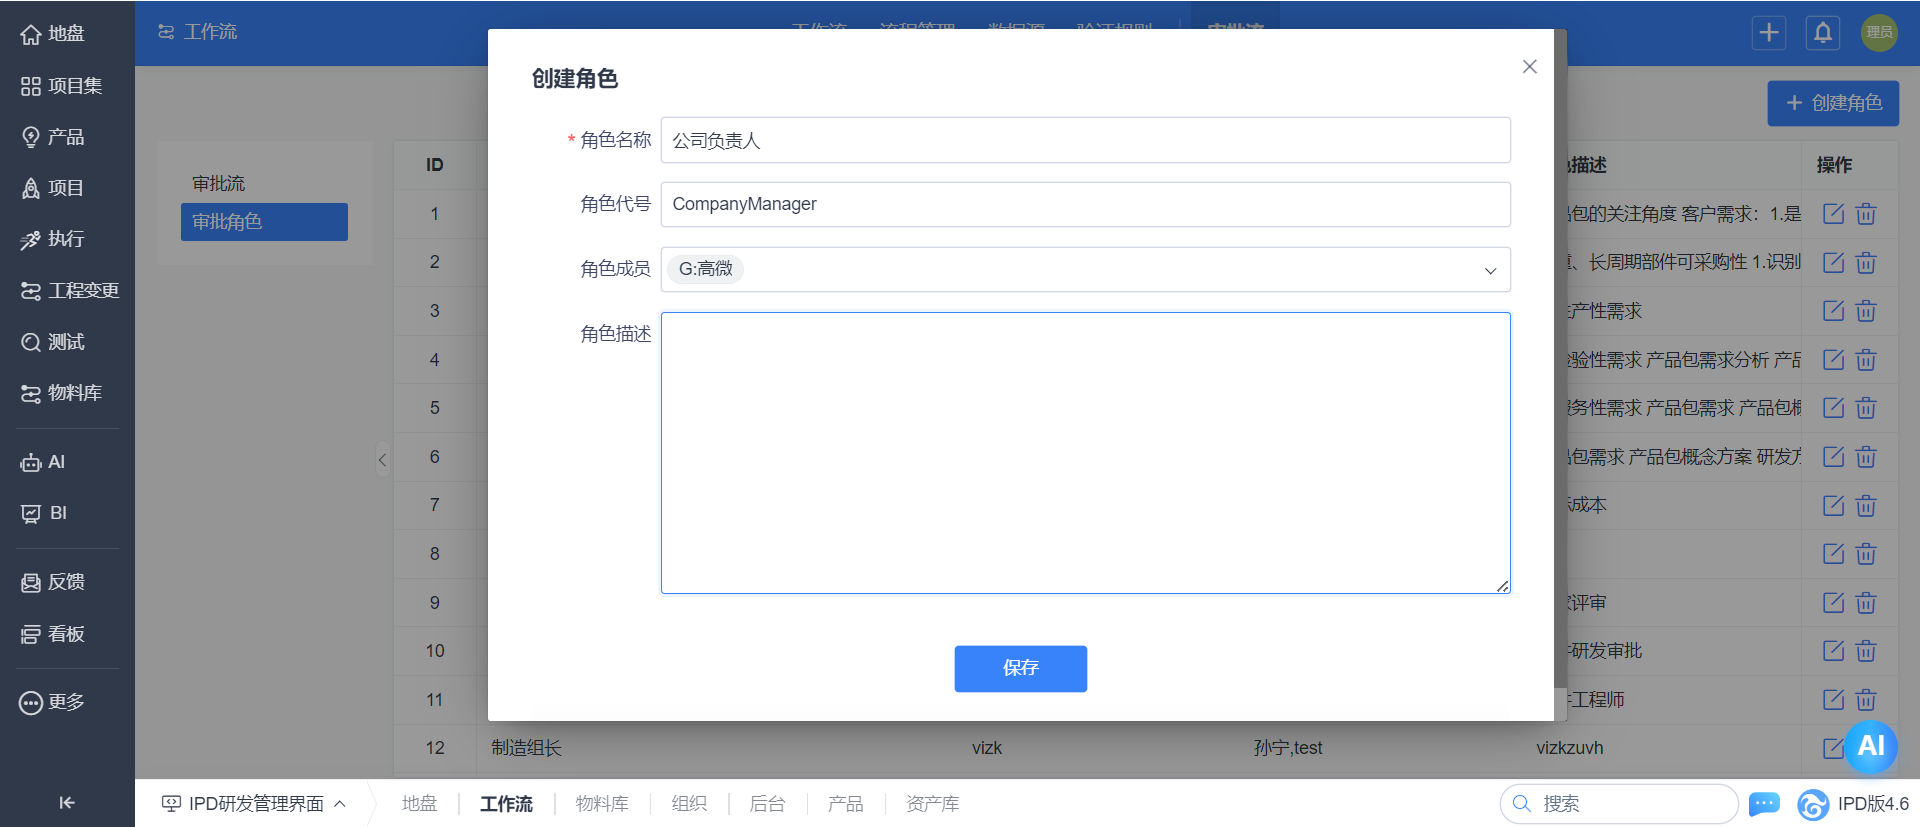Click delete trash icon for row 9
Image resolution: width=1920 pixels, height=827 pixels.
tap(1866, 603)
